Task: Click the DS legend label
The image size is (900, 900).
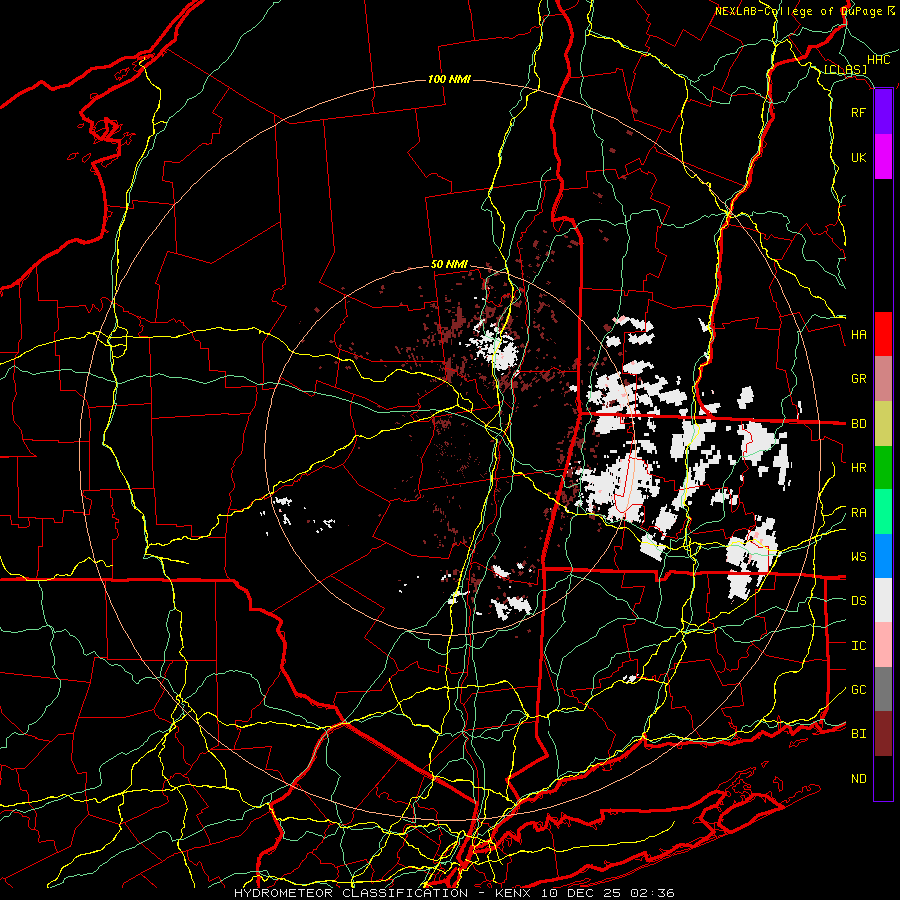Action: pyautogui.click(x=858, y=600)
